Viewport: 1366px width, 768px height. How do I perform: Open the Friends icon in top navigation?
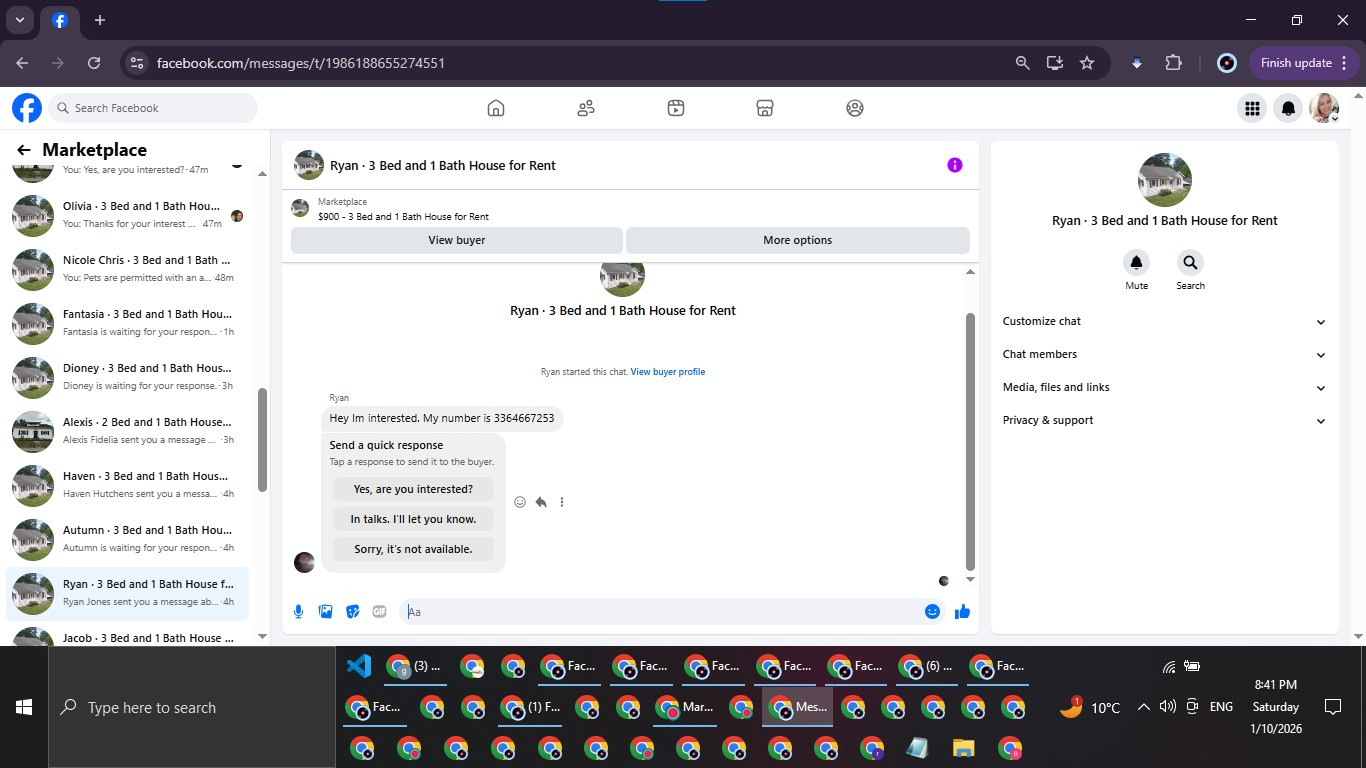pyautogui.click(x=586, y=108)
